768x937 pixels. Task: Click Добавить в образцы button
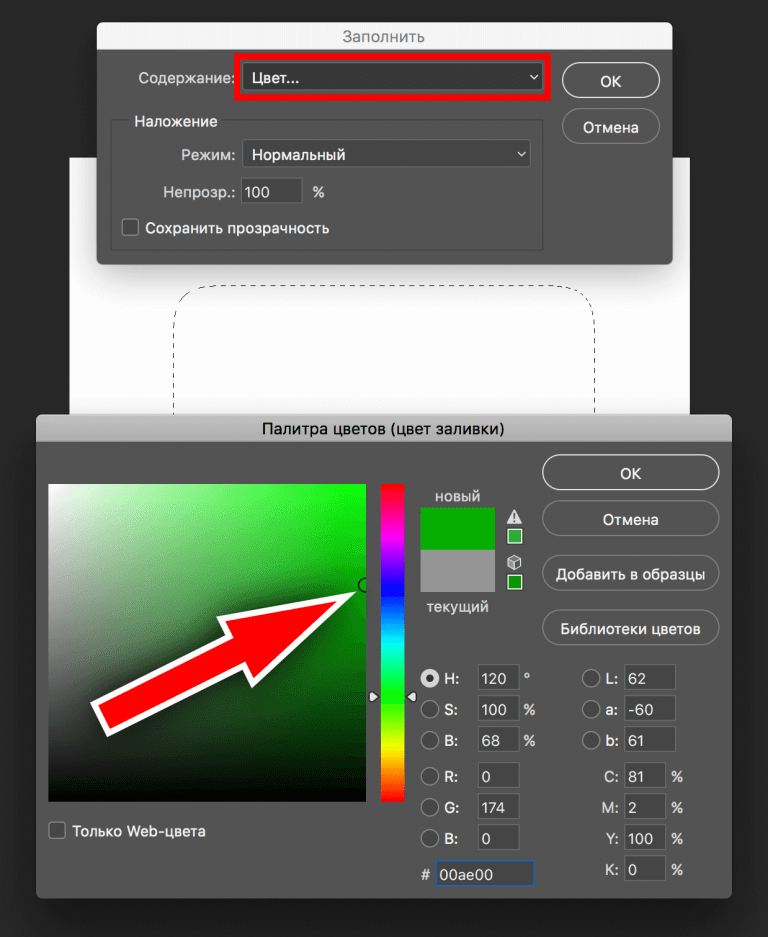tap(631, 574)
